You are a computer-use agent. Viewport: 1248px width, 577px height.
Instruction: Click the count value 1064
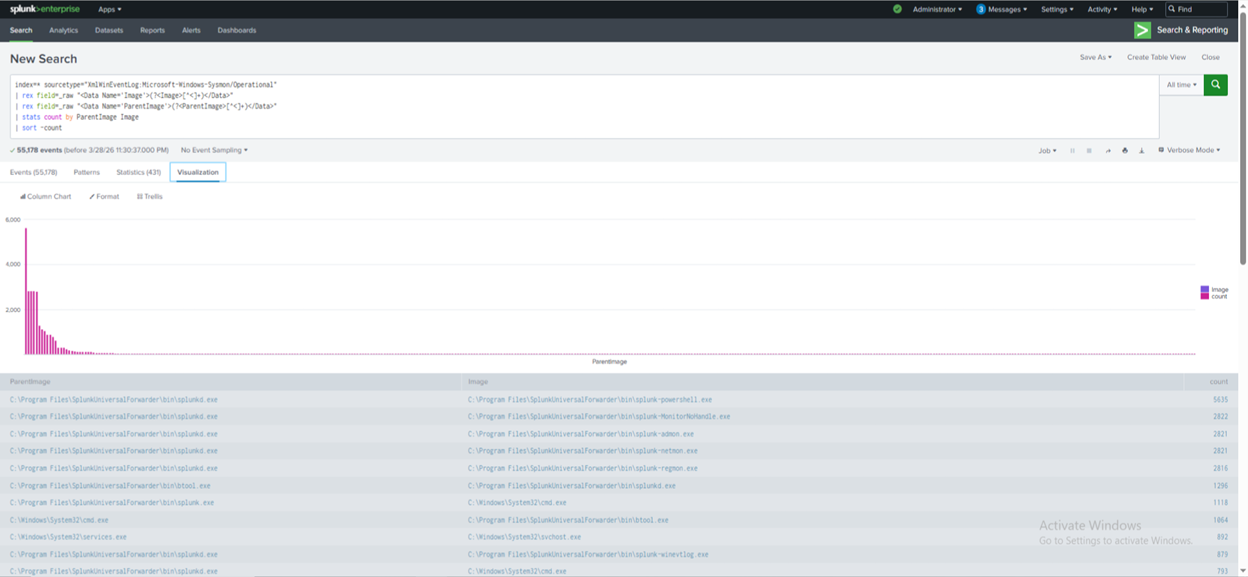[1219, 520]
